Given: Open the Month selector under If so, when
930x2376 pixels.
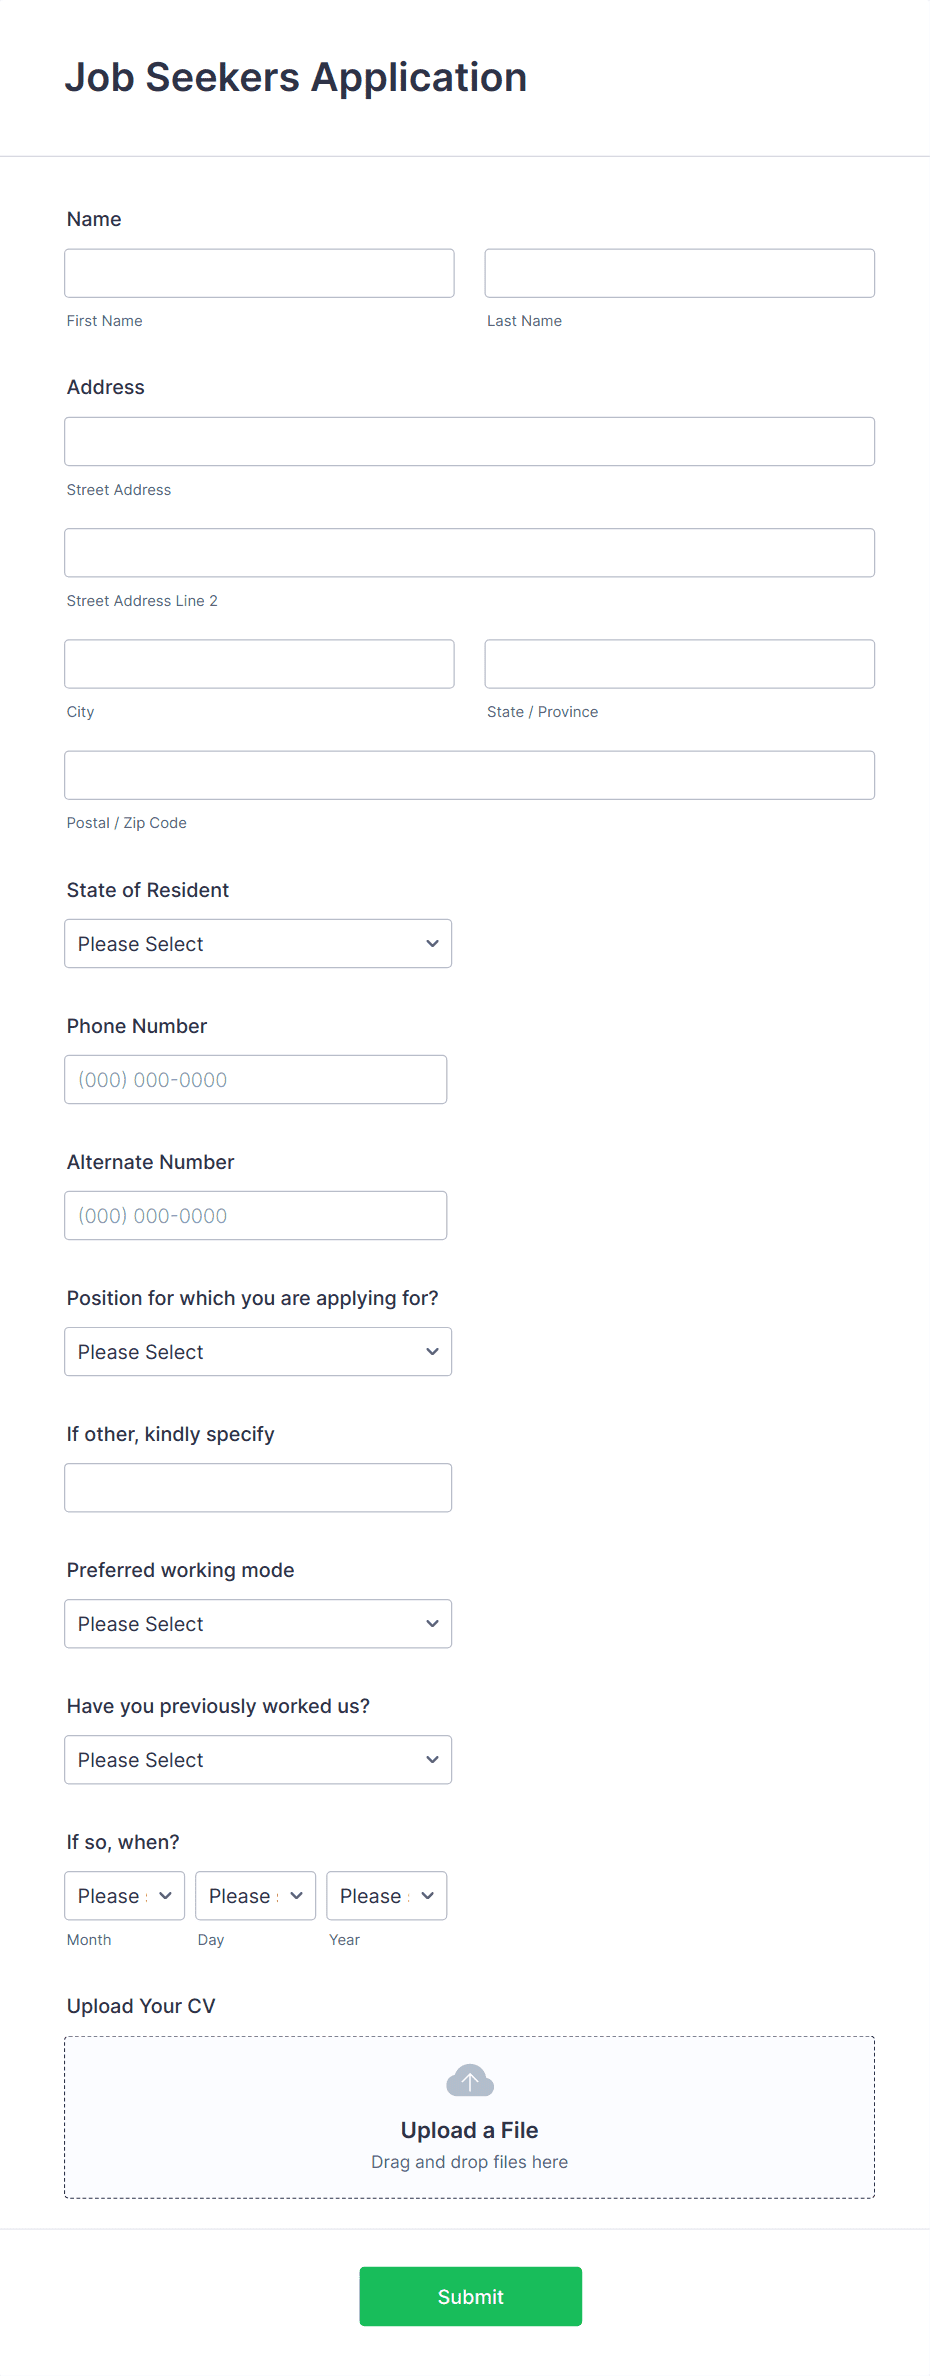Looking at the screenshot, I should point(124,1895).
